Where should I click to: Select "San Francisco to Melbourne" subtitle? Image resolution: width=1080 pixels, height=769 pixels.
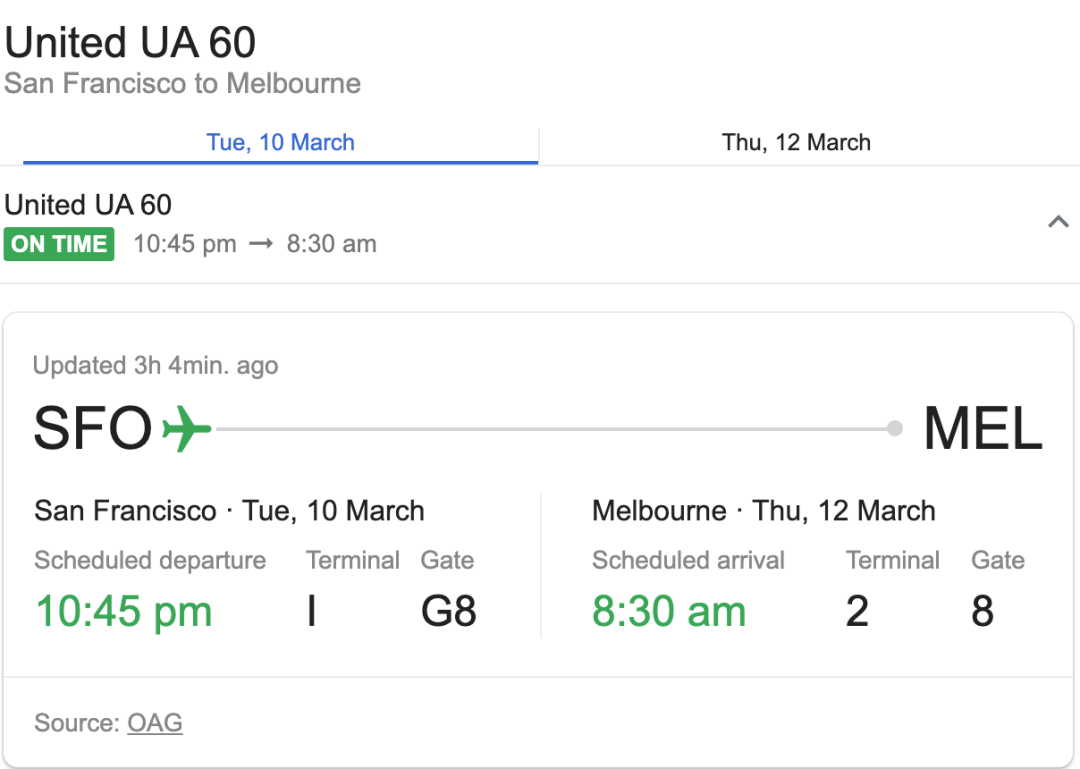pos(183,83)
